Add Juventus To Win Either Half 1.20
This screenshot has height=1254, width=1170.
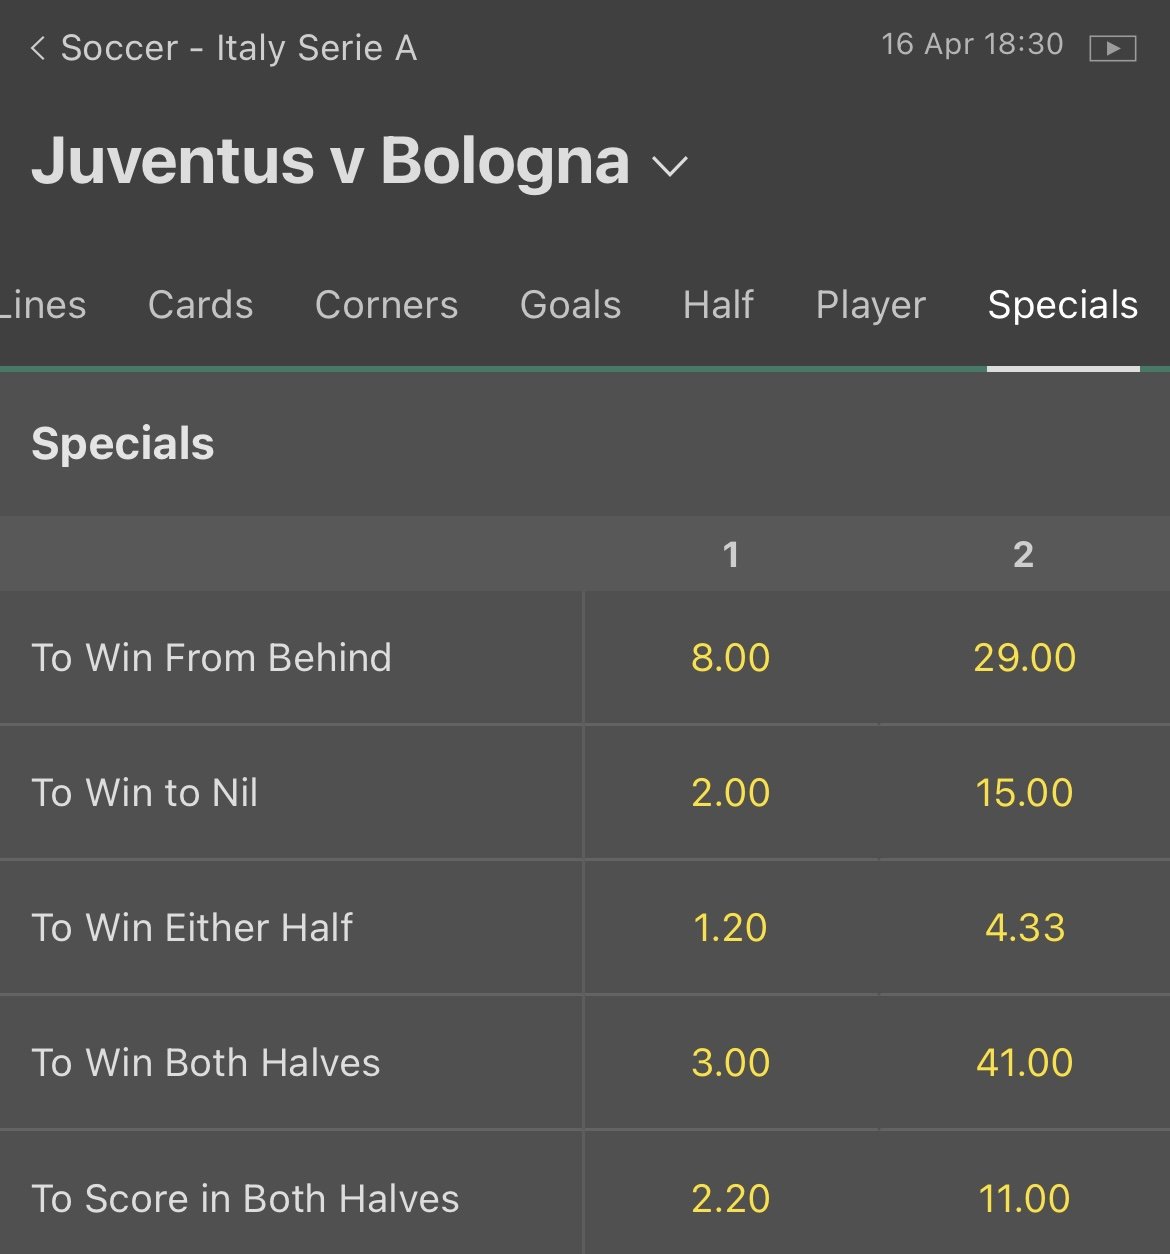point(731,928)
